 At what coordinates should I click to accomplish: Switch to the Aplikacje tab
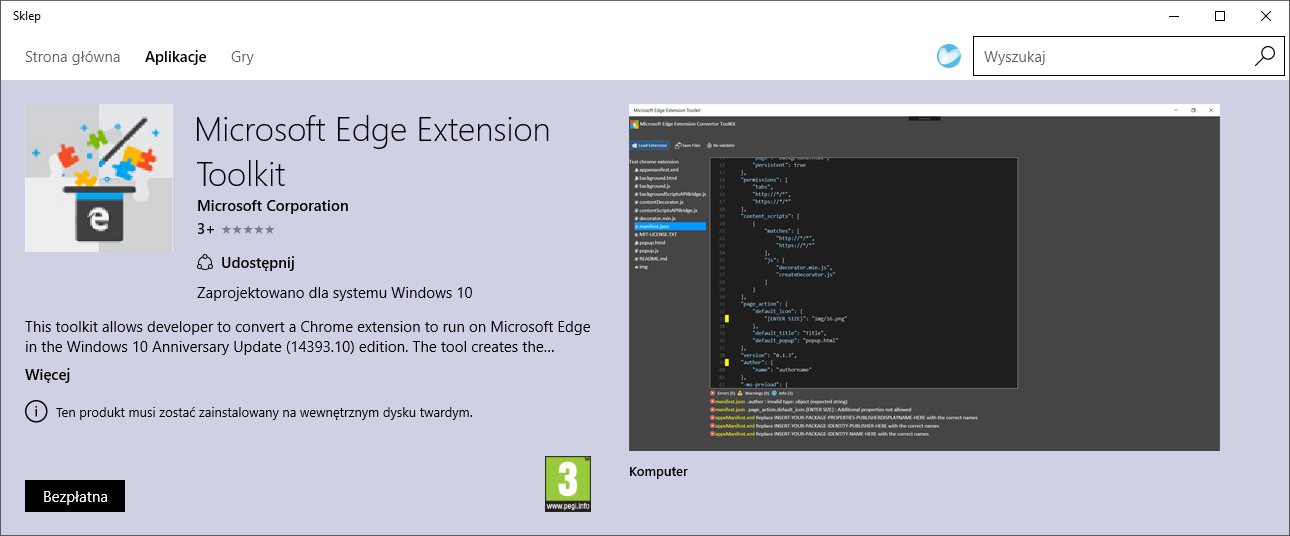click(176, 57)
